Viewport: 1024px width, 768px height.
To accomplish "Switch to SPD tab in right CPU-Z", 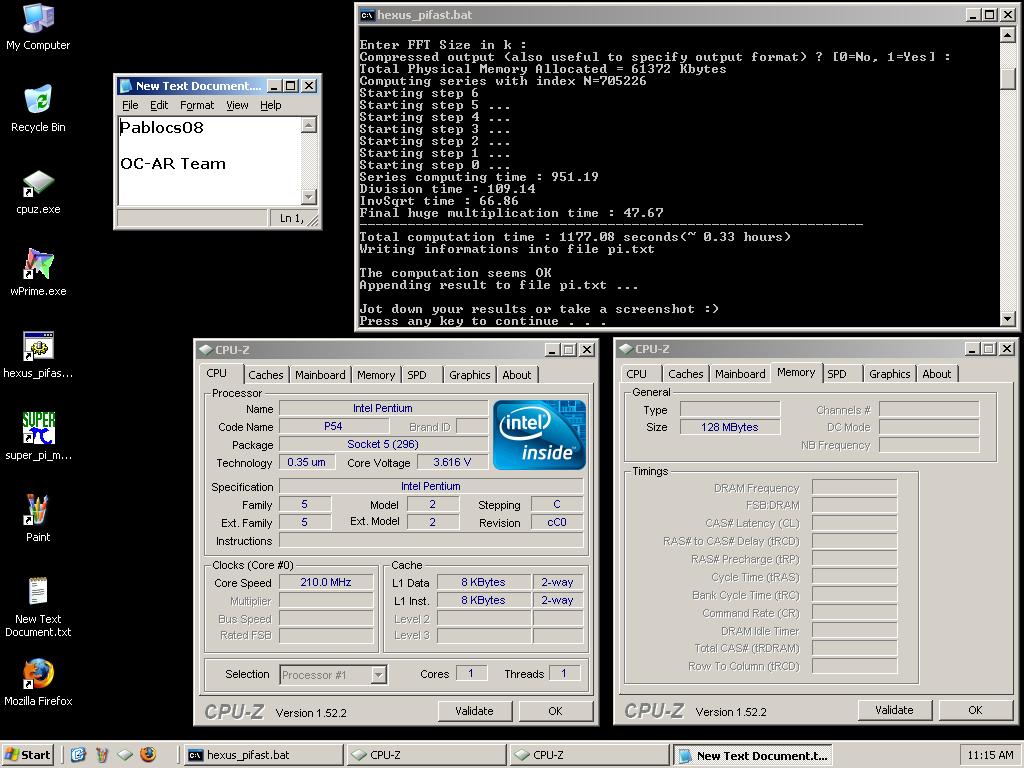I will pos(837,374).
